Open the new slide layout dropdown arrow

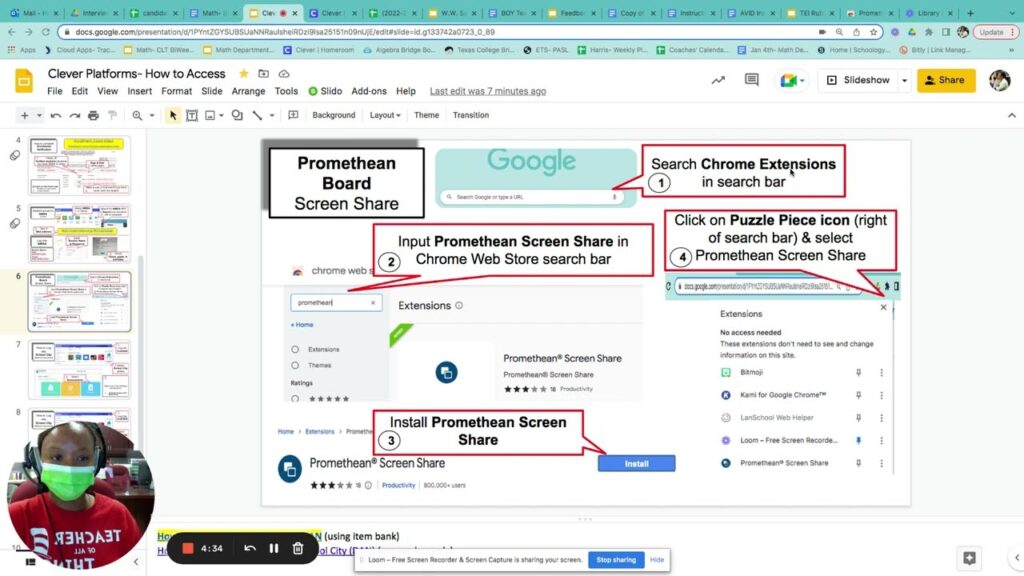[39, 116]
